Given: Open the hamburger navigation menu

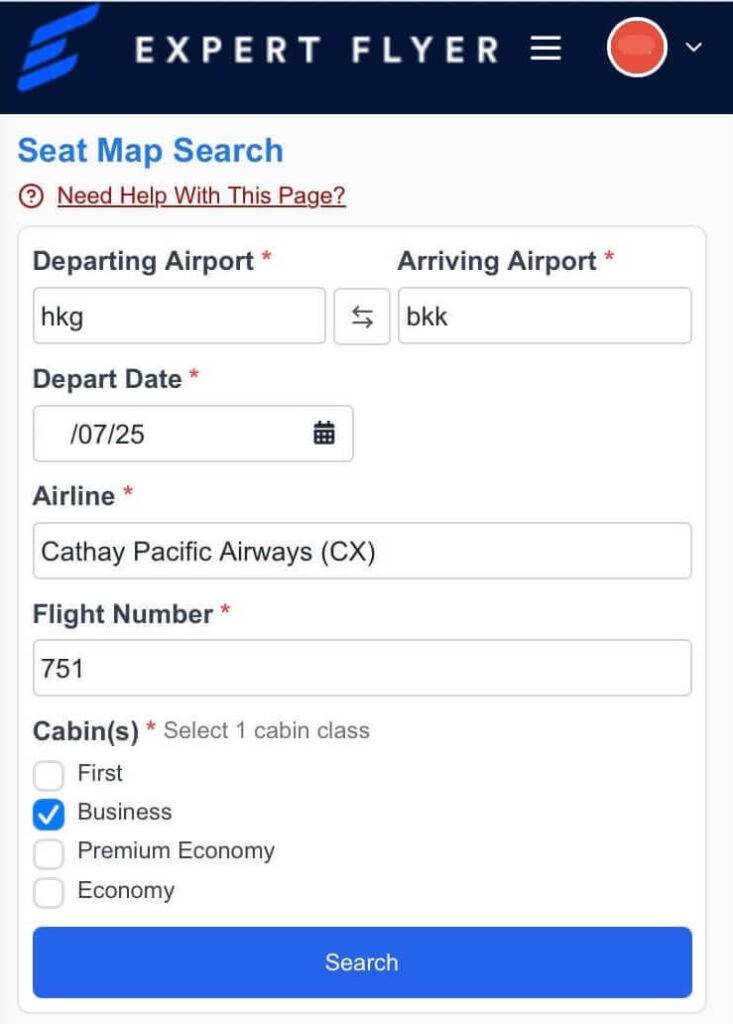Looking at the screenshot, I should click(545, 49).
